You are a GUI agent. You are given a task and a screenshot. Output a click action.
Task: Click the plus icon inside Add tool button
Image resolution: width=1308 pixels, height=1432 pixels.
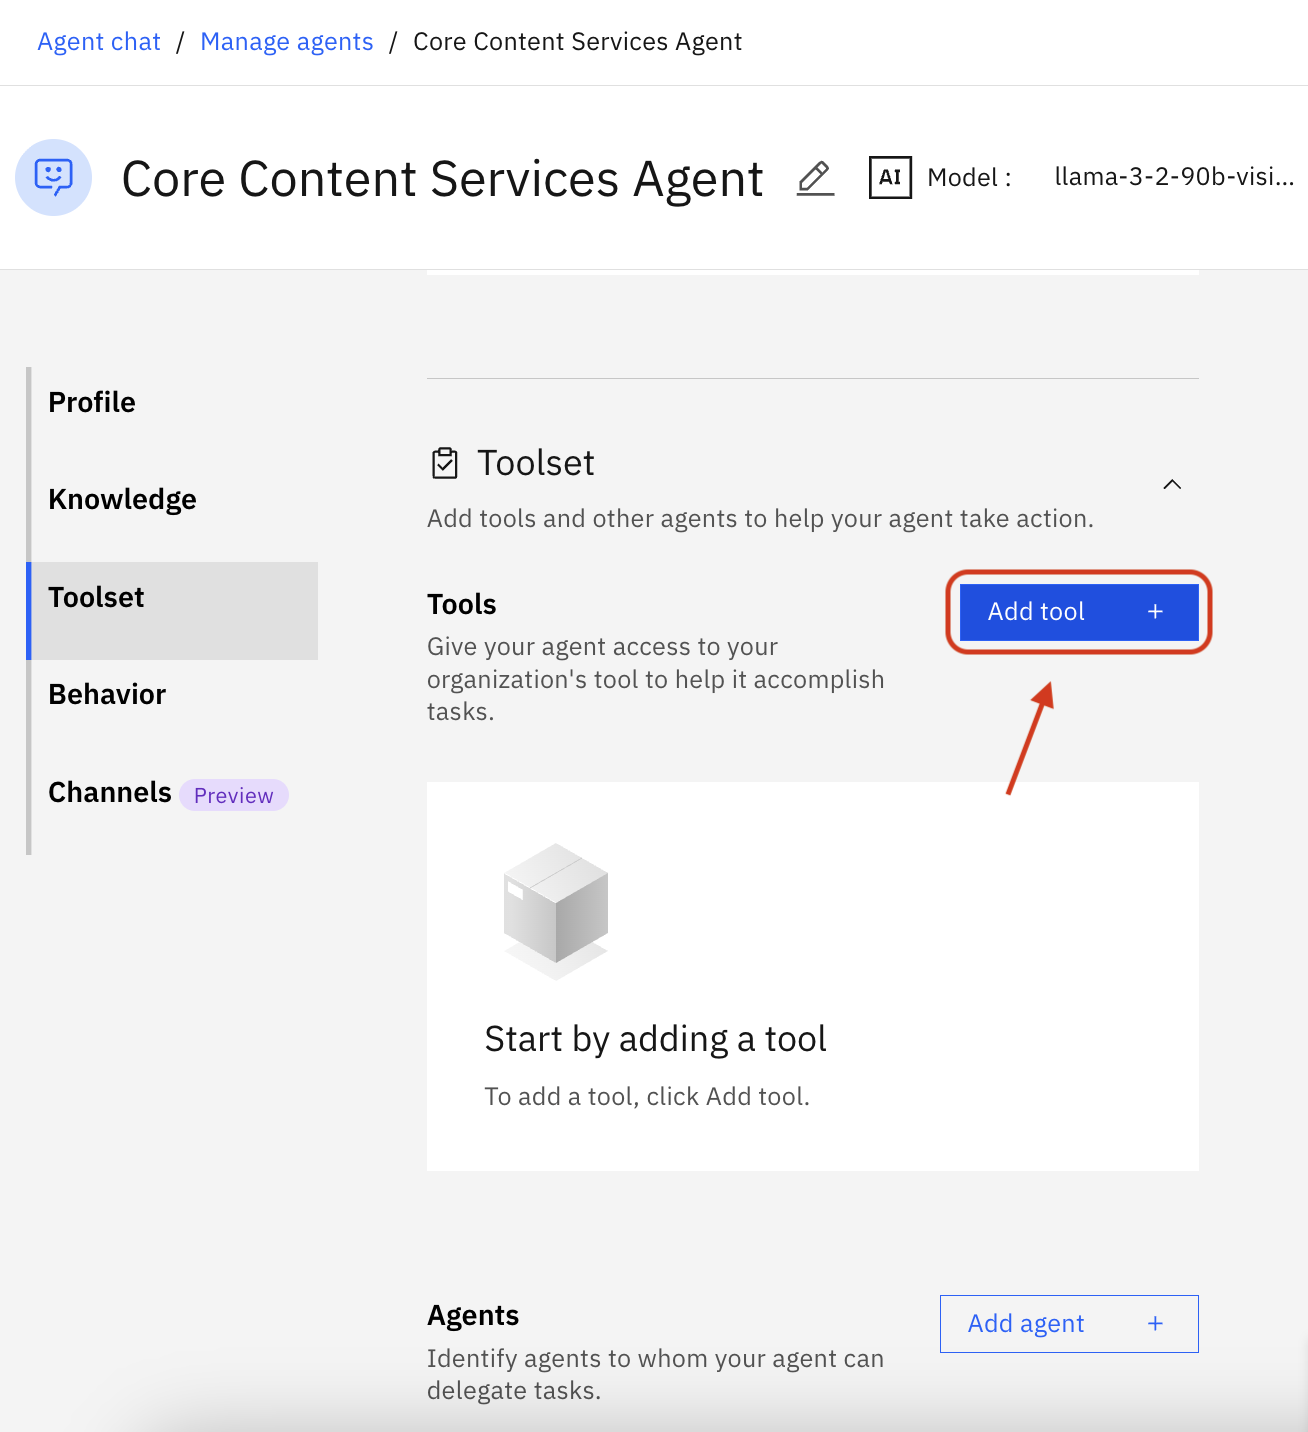pyautogui.click(x=1155, y=611)
